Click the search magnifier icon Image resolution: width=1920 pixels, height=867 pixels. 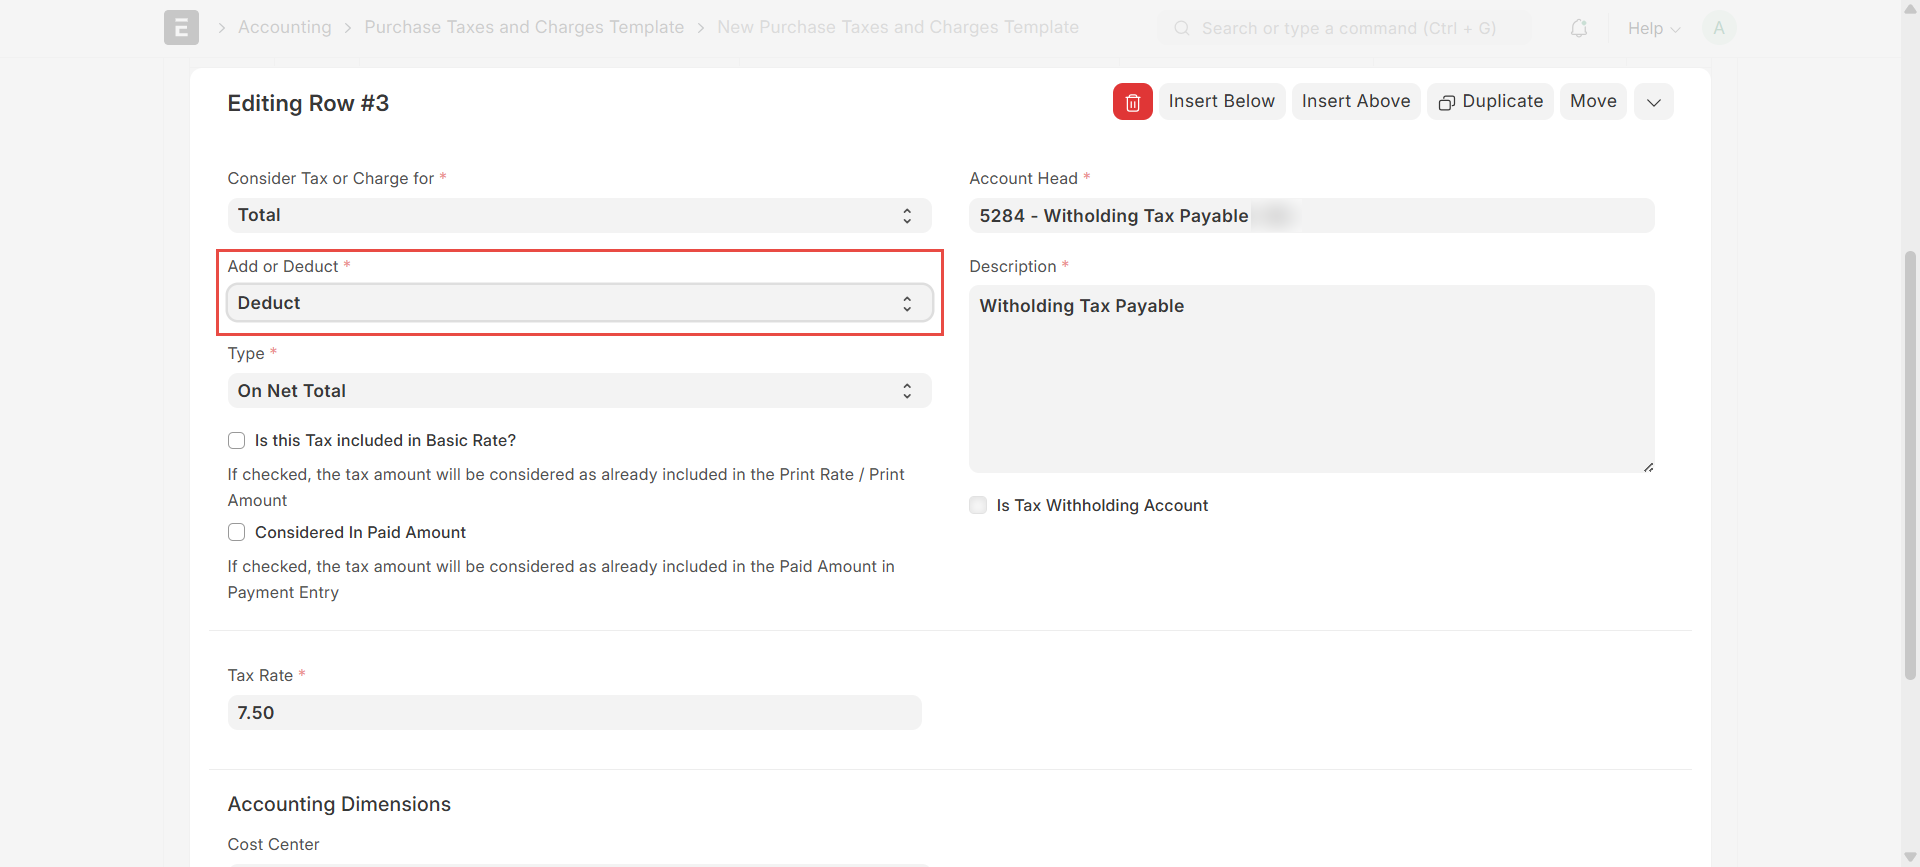tap(1182, 28)
